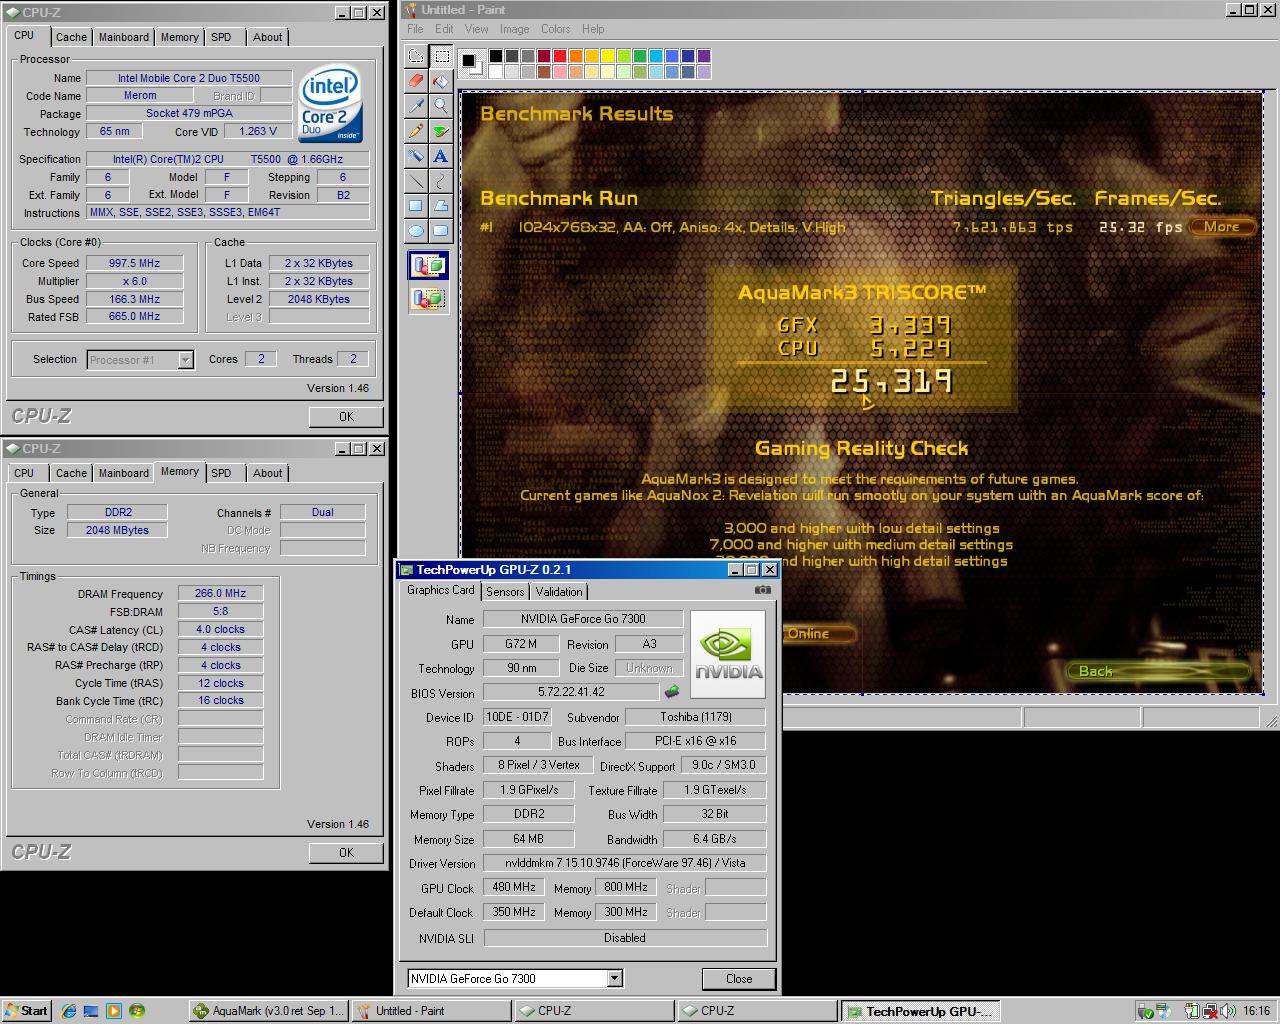1280x1024 pixels.
Task: Choose the Fill With Color bucket tool
Action: click(441, 81)
